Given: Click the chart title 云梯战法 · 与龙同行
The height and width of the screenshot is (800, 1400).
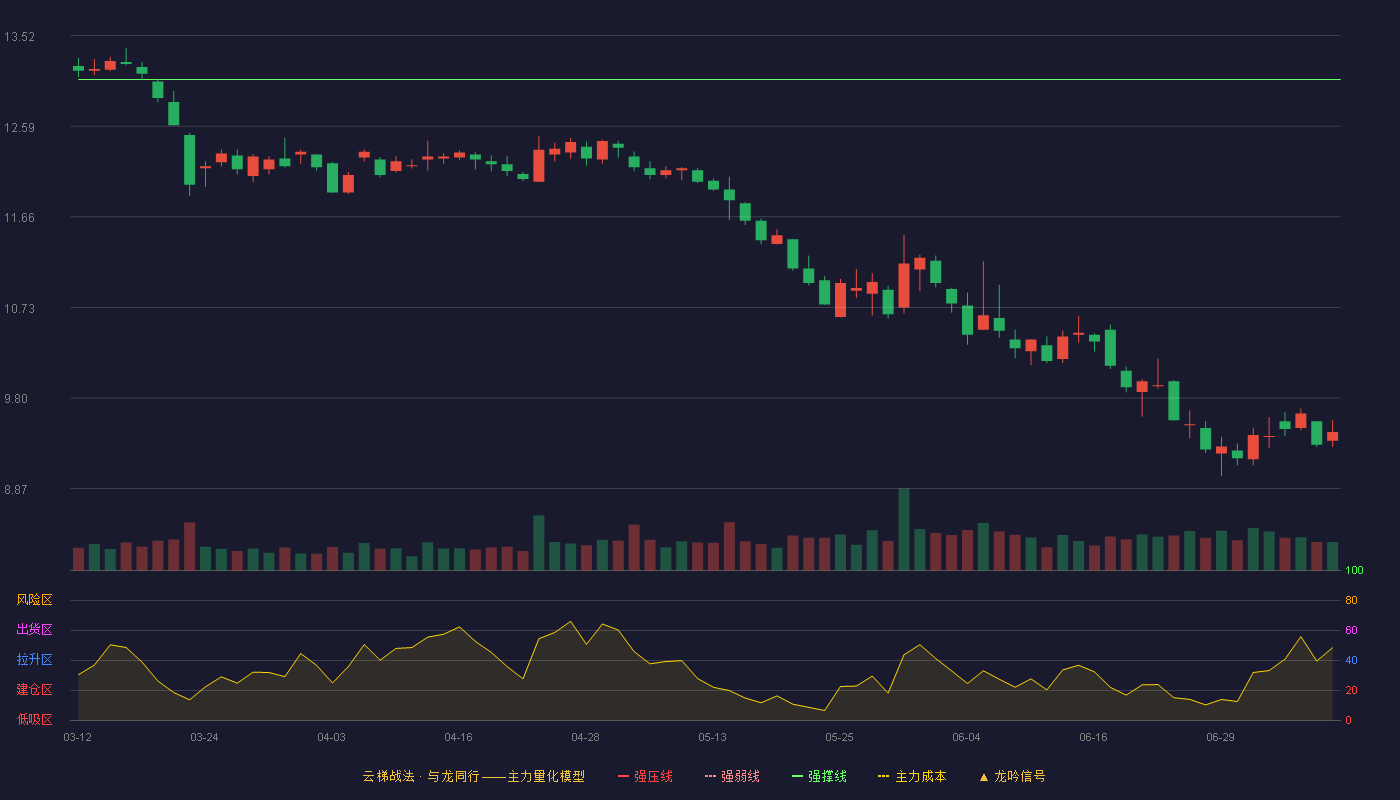Looking at the screenshot, I should 421,776.
